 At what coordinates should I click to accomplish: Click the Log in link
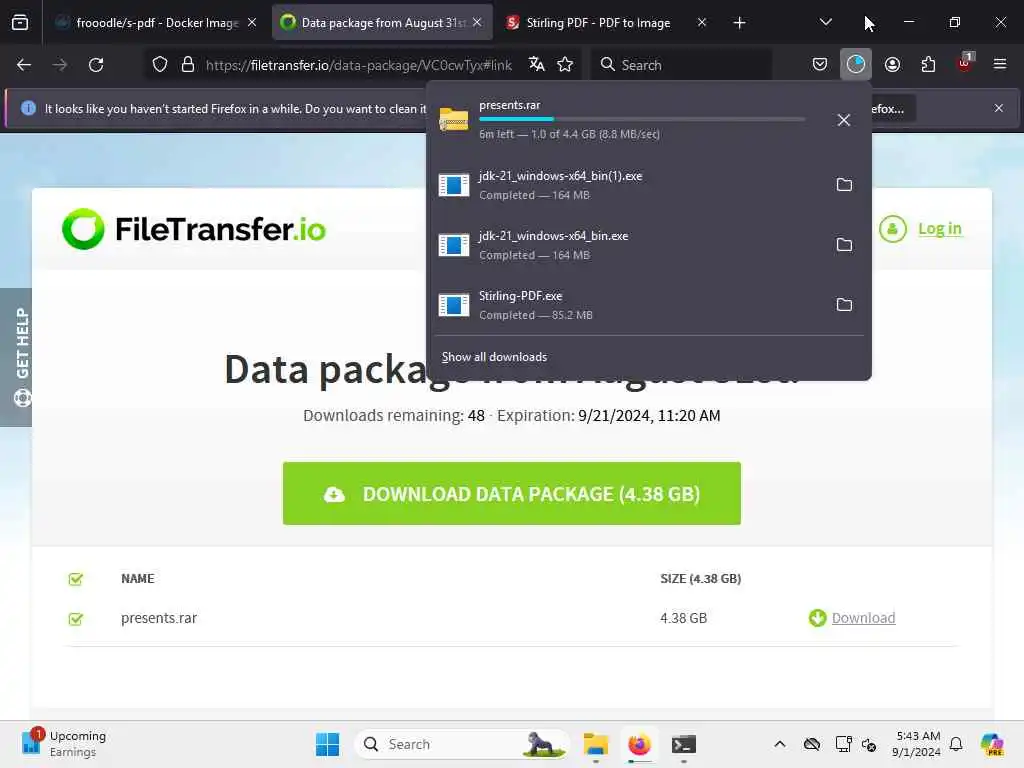940,229
